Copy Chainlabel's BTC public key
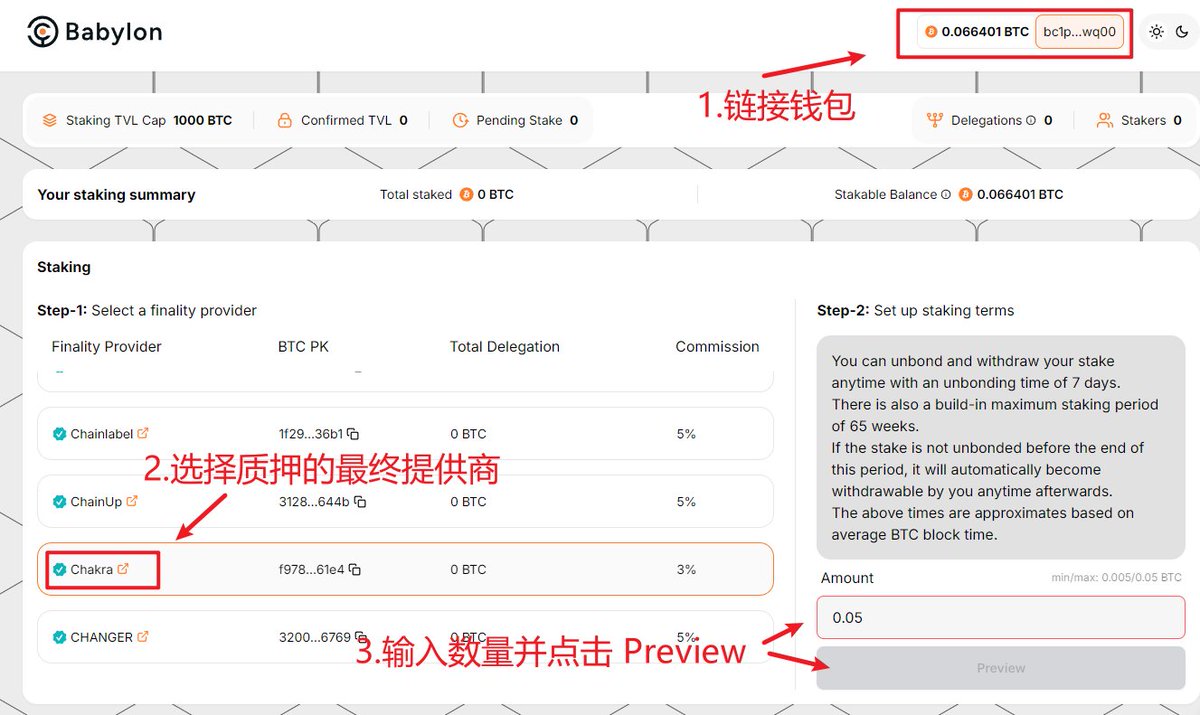Image resolution: width=1200 pixels, height=715 pixels. [354, 433]
